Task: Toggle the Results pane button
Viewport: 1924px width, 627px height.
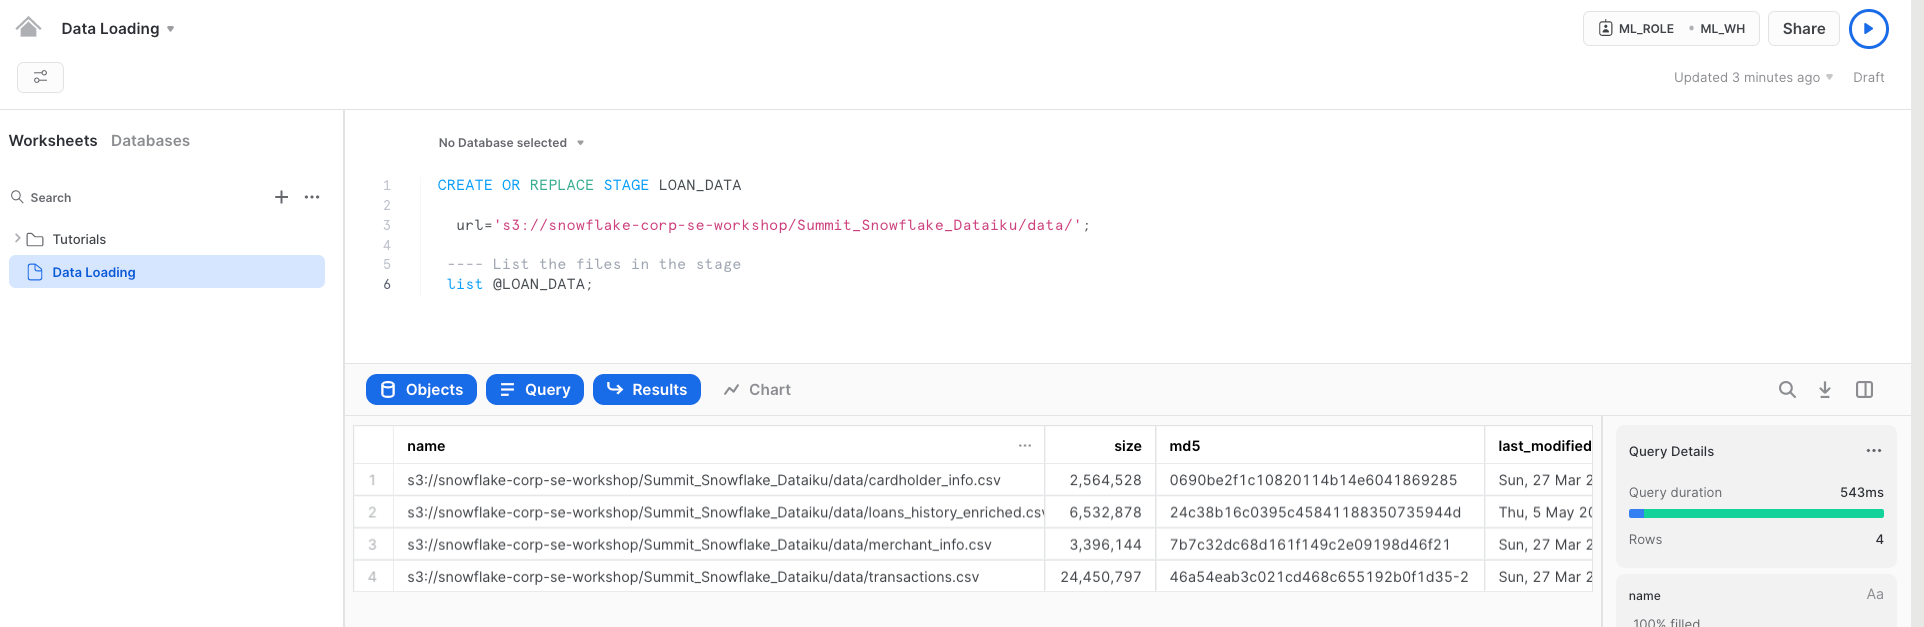Action: click(647, 390)
